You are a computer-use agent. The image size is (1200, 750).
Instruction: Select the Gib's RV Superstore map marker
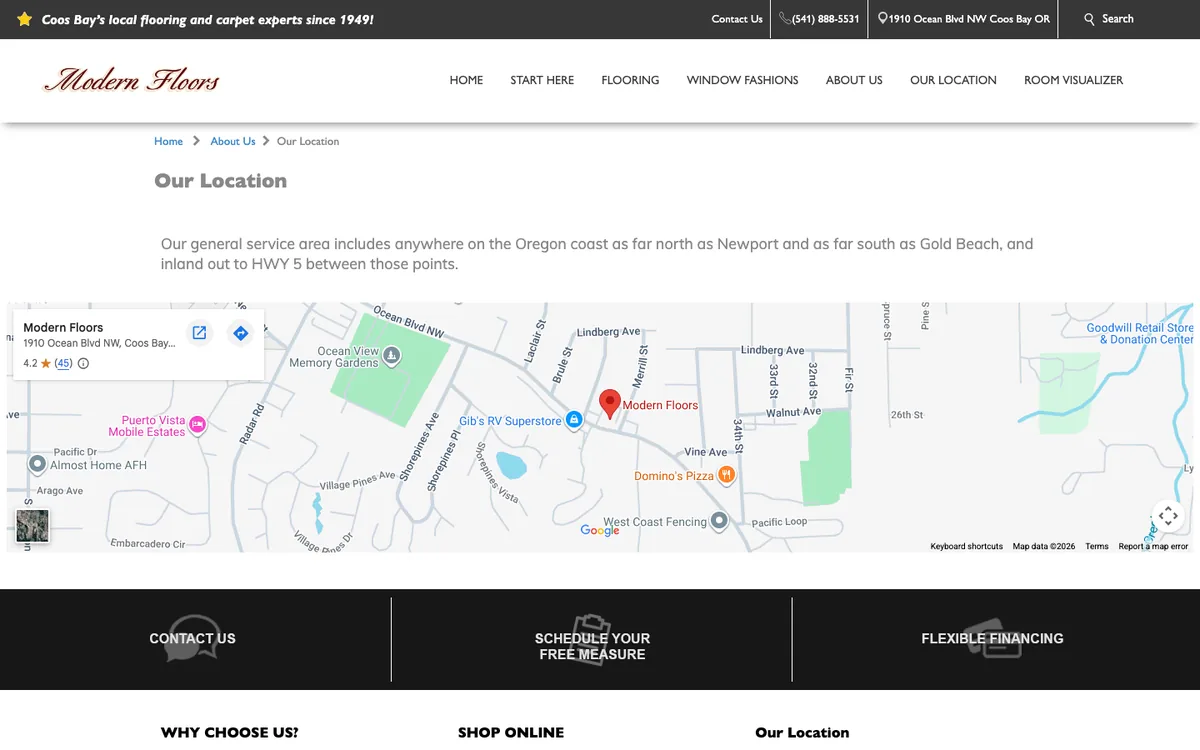574,420
